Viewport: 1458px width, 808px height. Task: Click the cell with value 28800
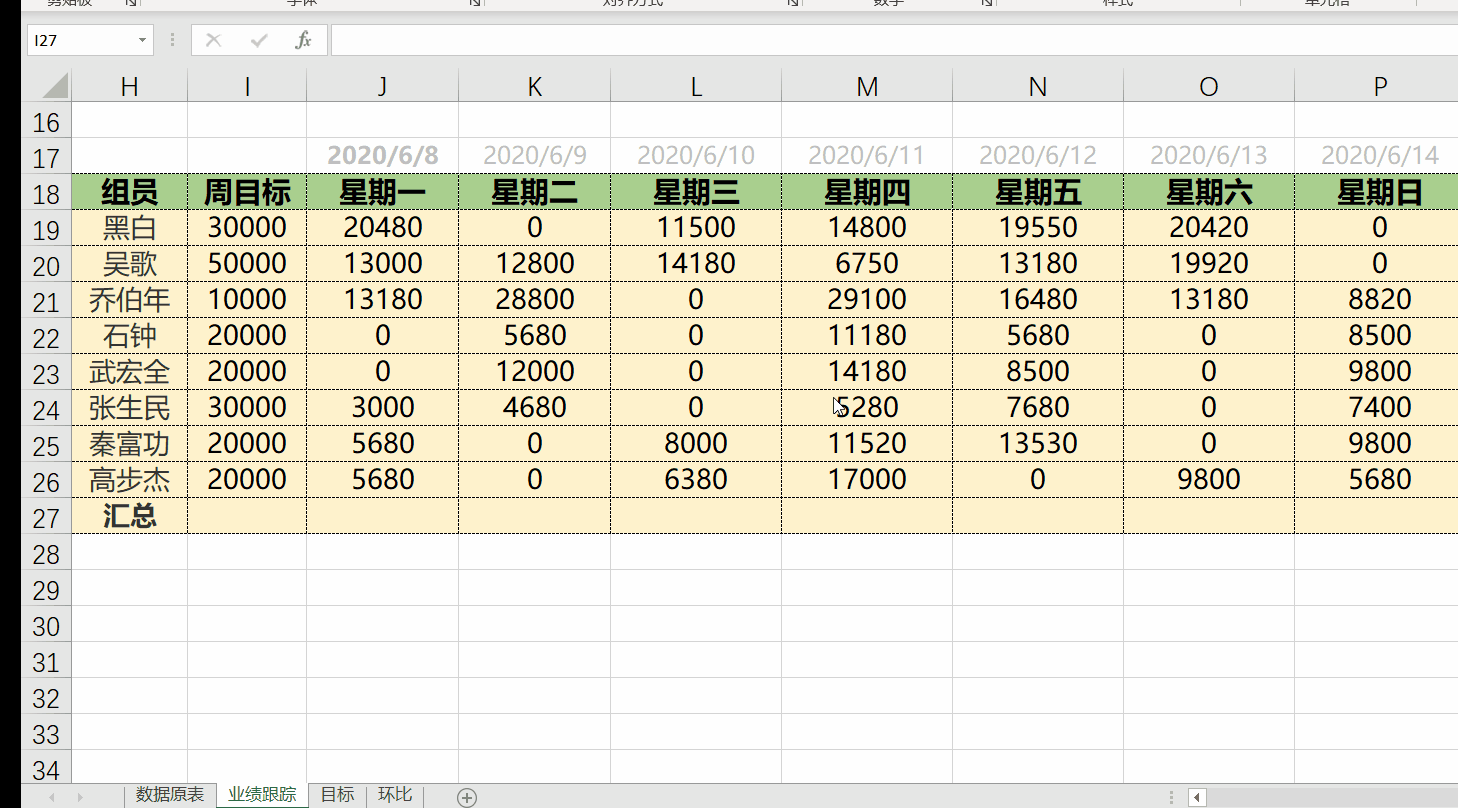(x=534, y=300)
